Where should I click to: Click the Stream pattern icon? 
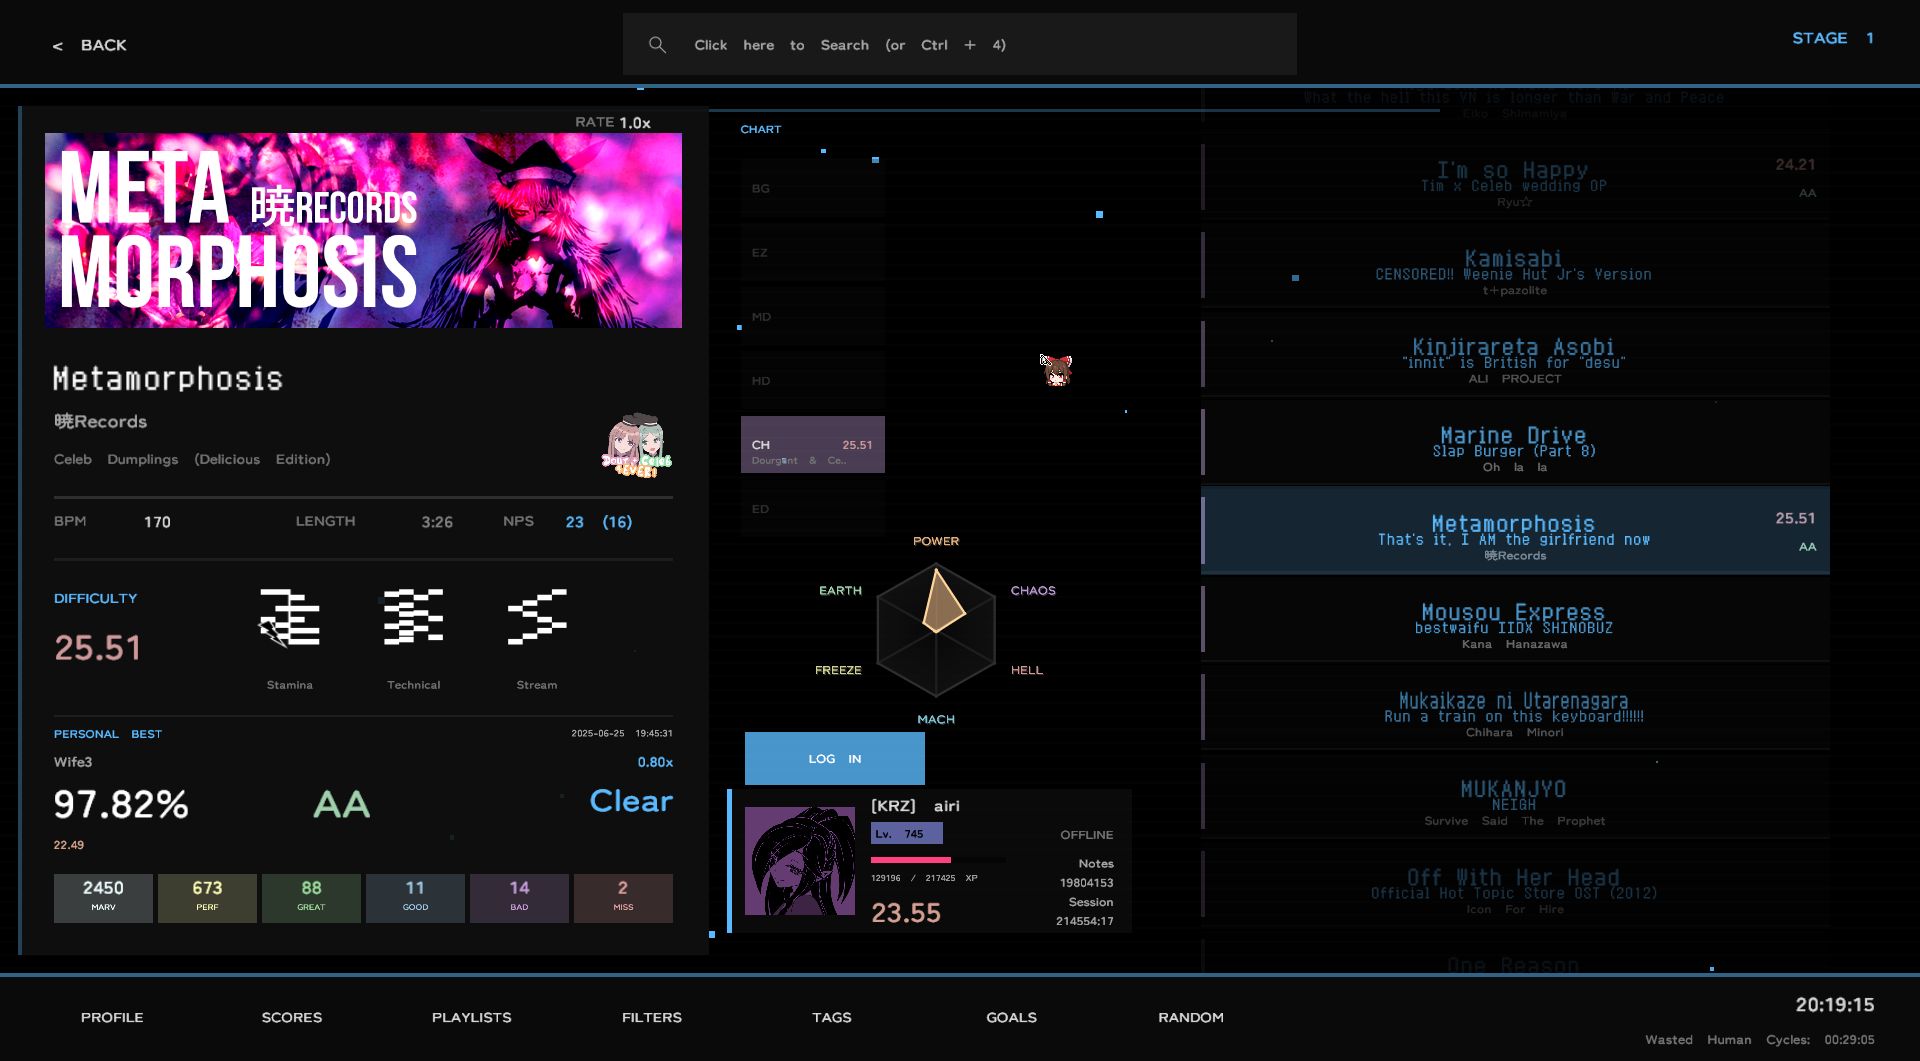pos(537,617)
